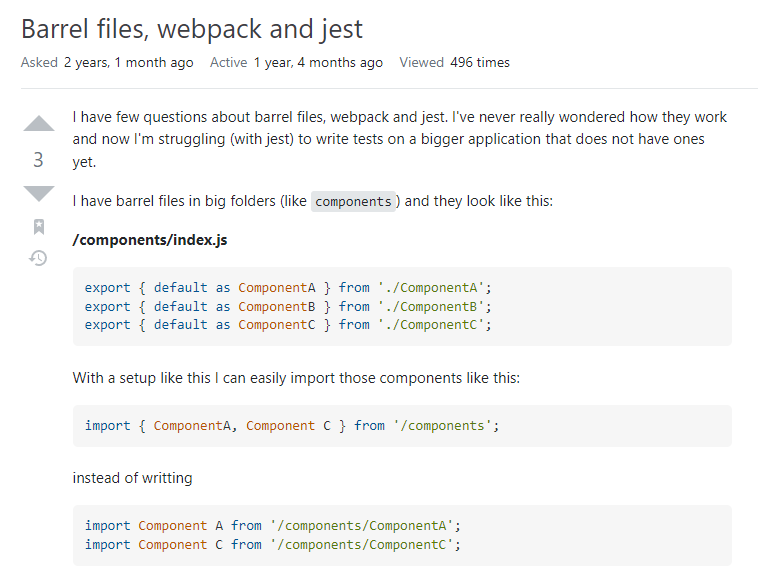Click the sentence 'I have barrel files in big folders'
The height and width of the screenshot is (574, 758).
[313, 201]
